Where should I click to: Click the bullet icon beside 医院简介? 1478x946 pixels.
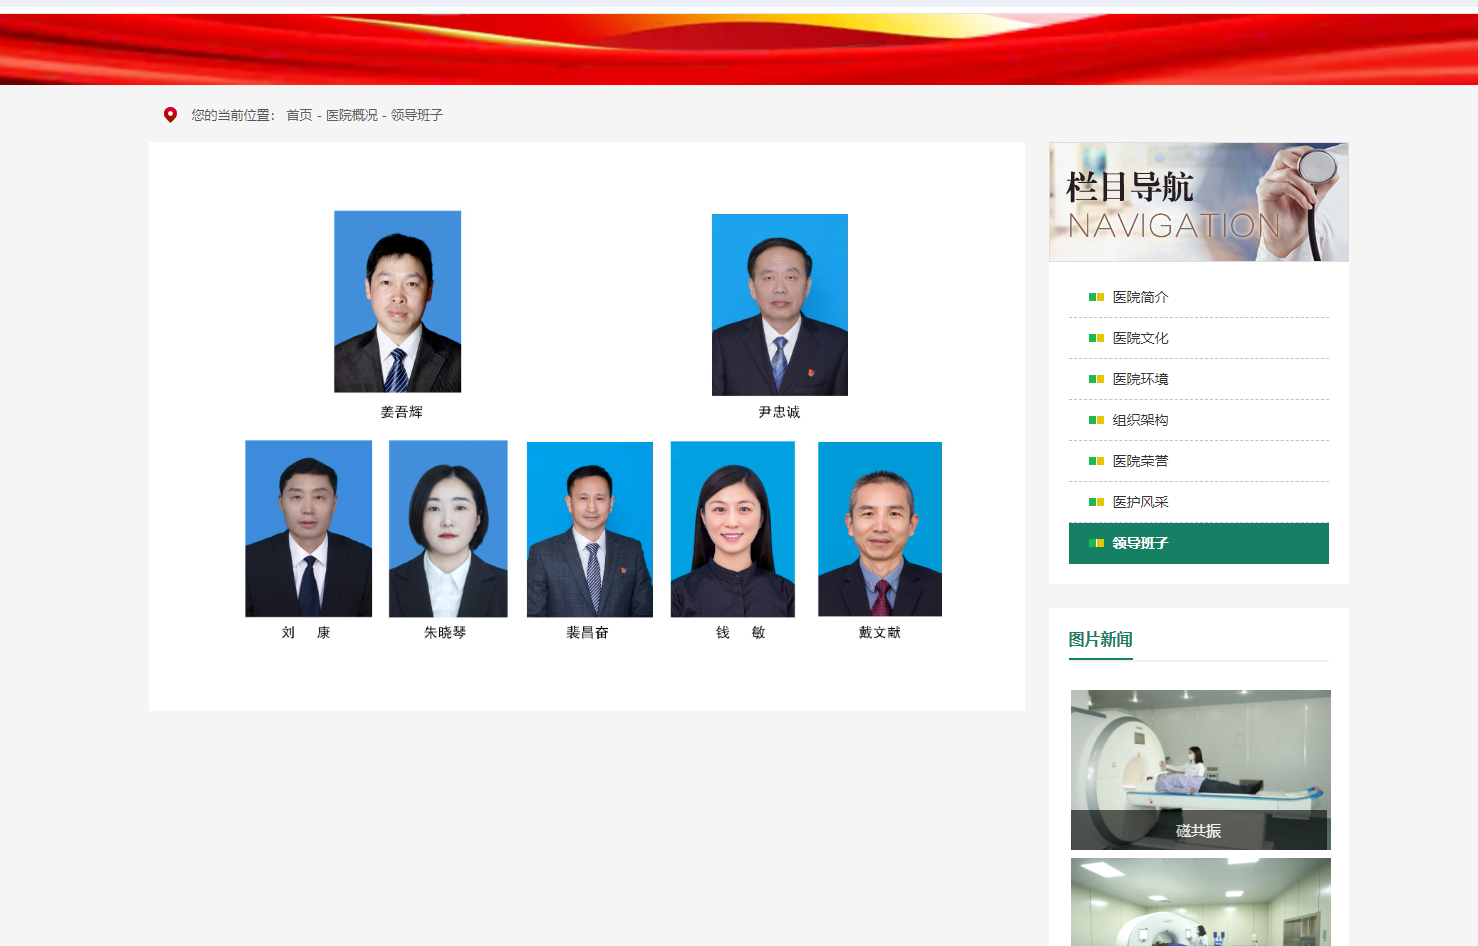click(1096, 297)
